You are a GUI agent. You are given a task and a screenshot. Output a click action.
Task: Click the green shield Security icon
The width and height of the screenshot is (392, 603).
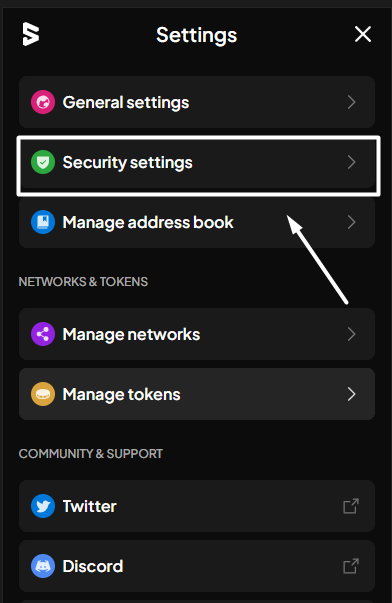43,162
